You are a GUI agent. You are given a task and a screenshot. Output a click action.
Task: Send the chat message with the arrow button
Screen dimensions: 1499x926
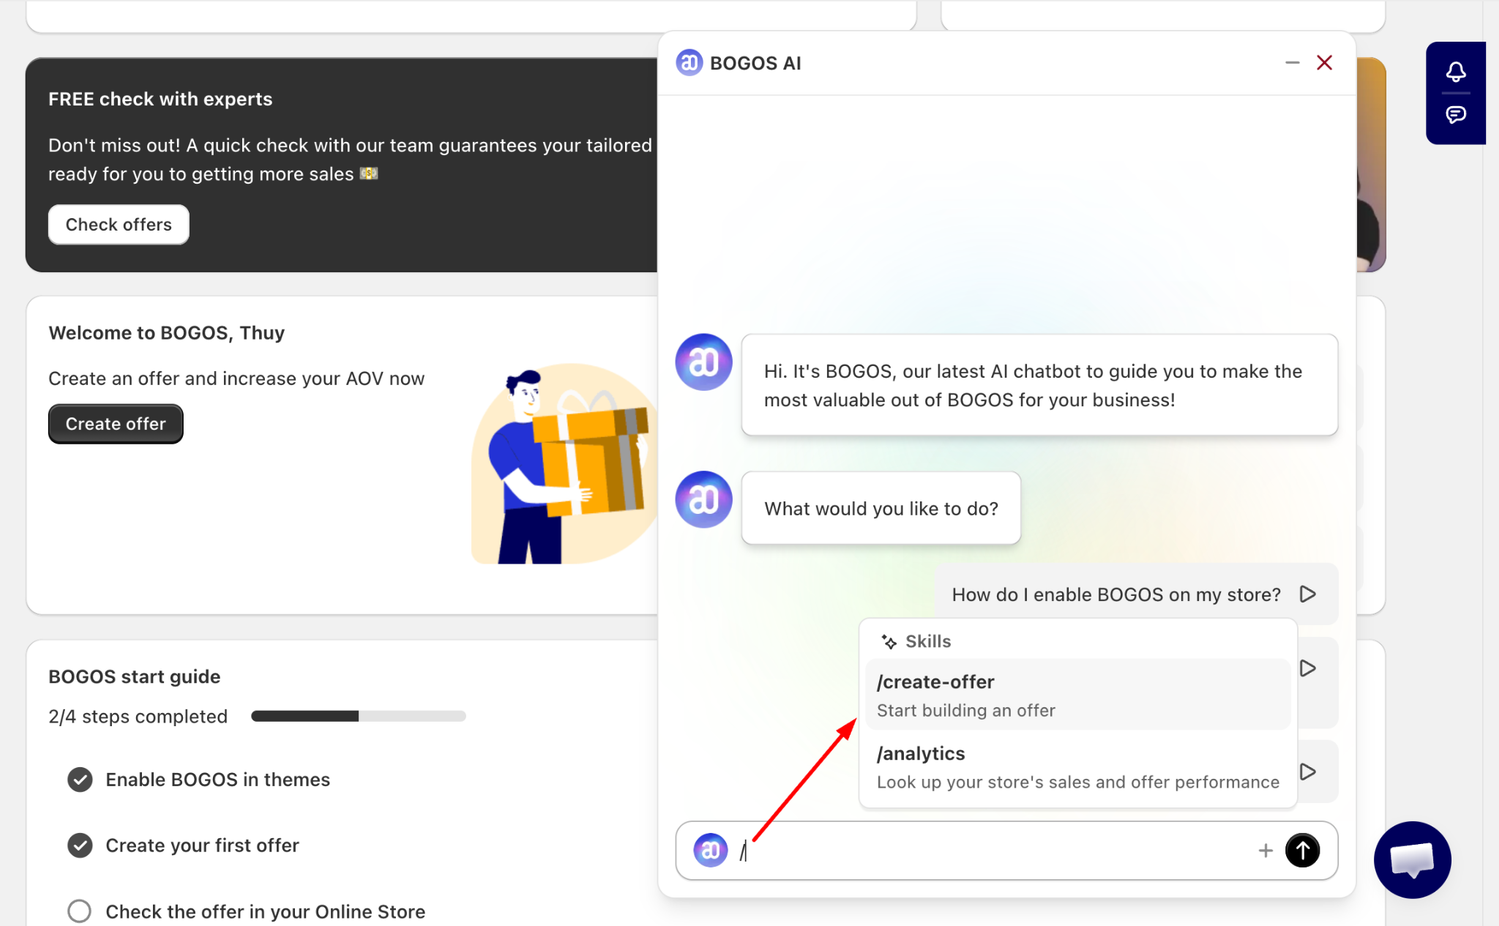point(1302,850)
